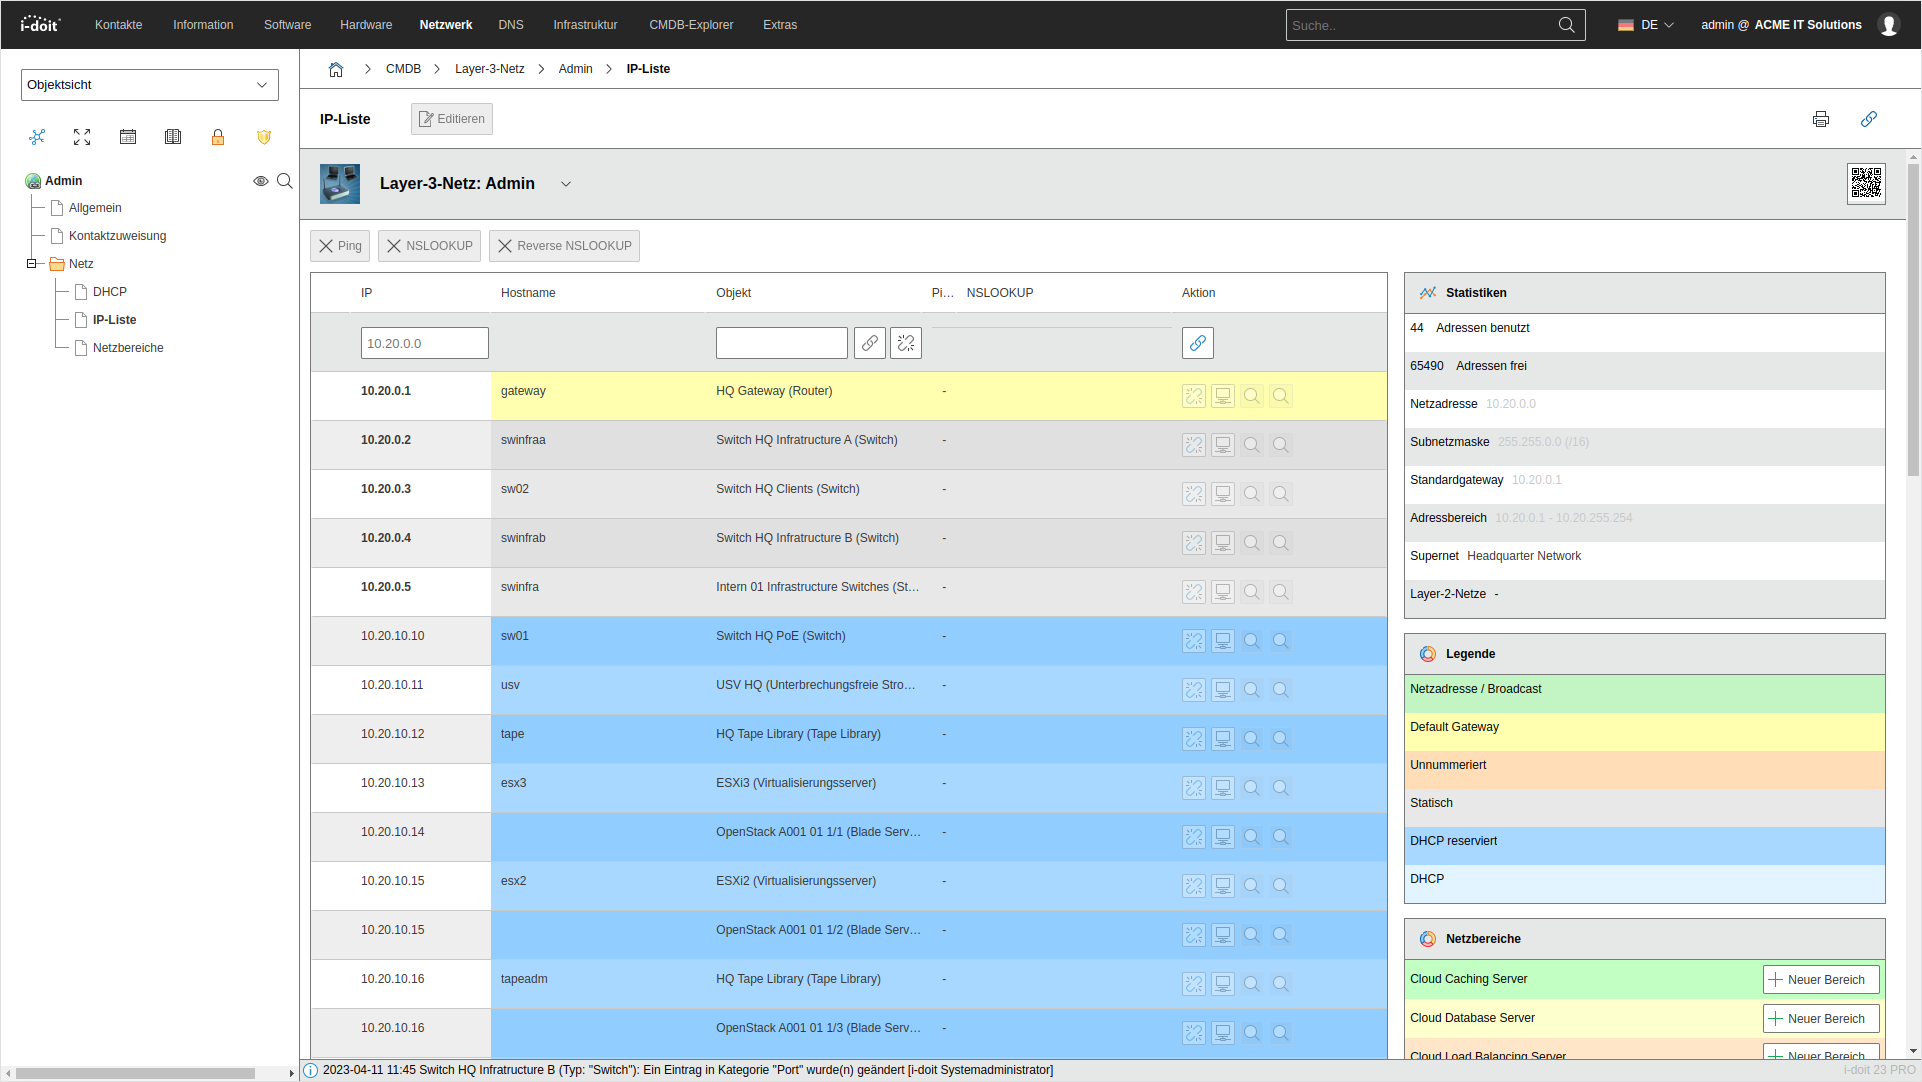Select the CMDB-Explorer menu item

click(x=690, y=24)
